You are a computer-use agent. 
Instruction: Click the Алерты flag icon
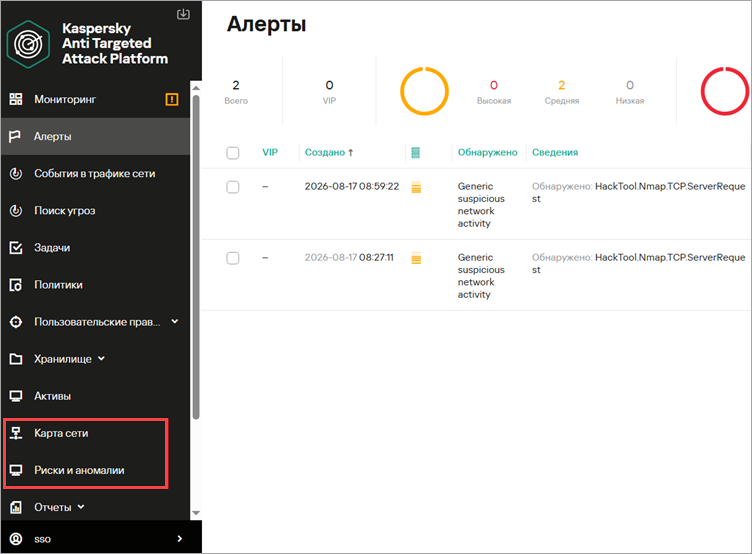(15, 136)
